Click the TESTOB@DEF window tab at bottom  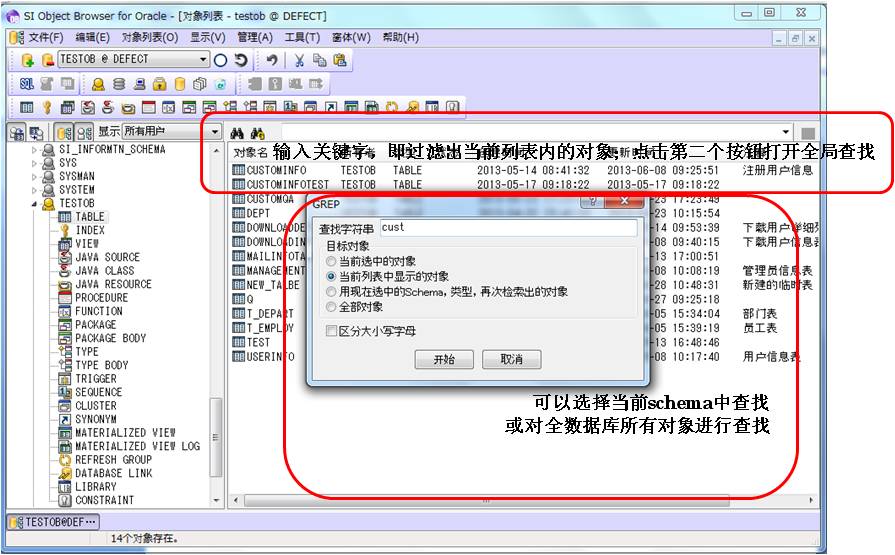coord(53,522)
